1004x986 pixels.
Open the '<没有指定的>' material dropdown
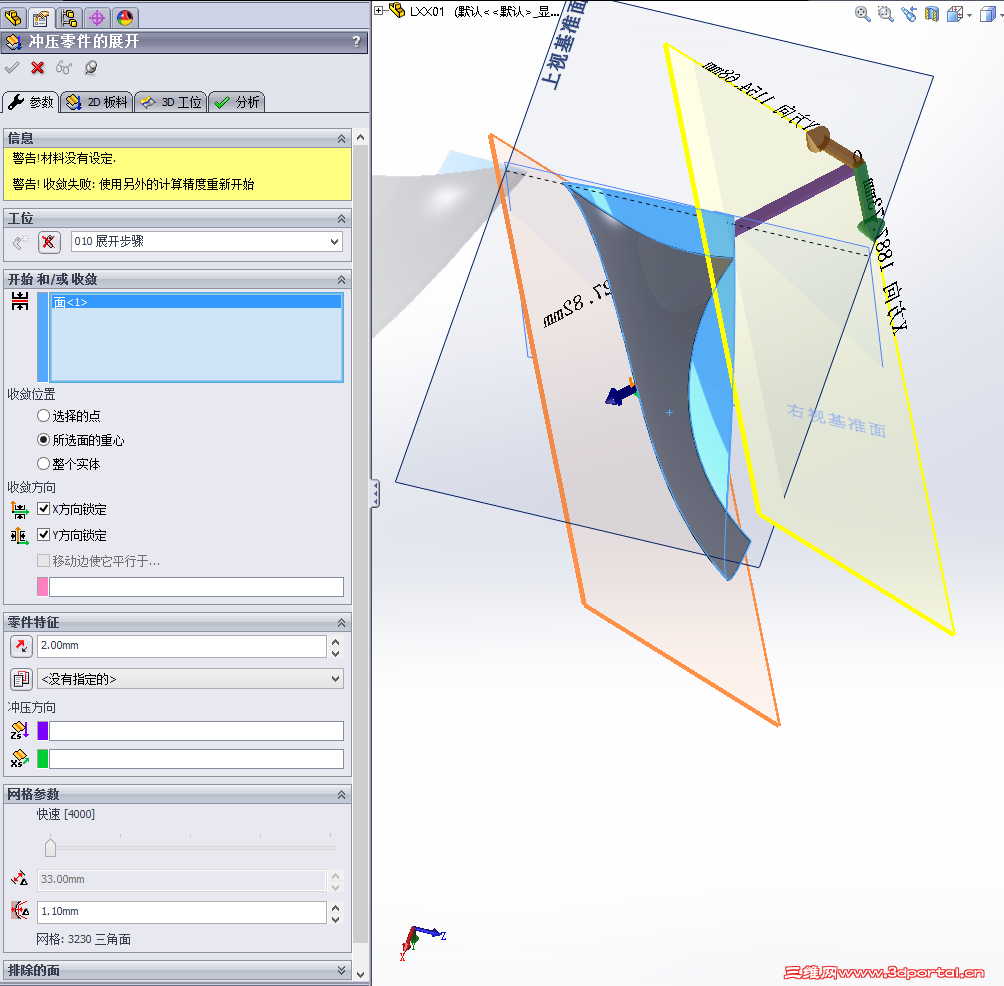click(190, 679)
